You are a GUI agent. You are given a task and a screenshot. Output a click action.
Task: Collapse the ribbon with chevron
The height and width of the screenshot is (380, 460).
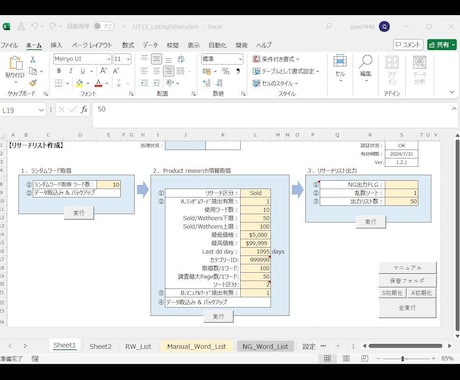[x=452, y=92]
